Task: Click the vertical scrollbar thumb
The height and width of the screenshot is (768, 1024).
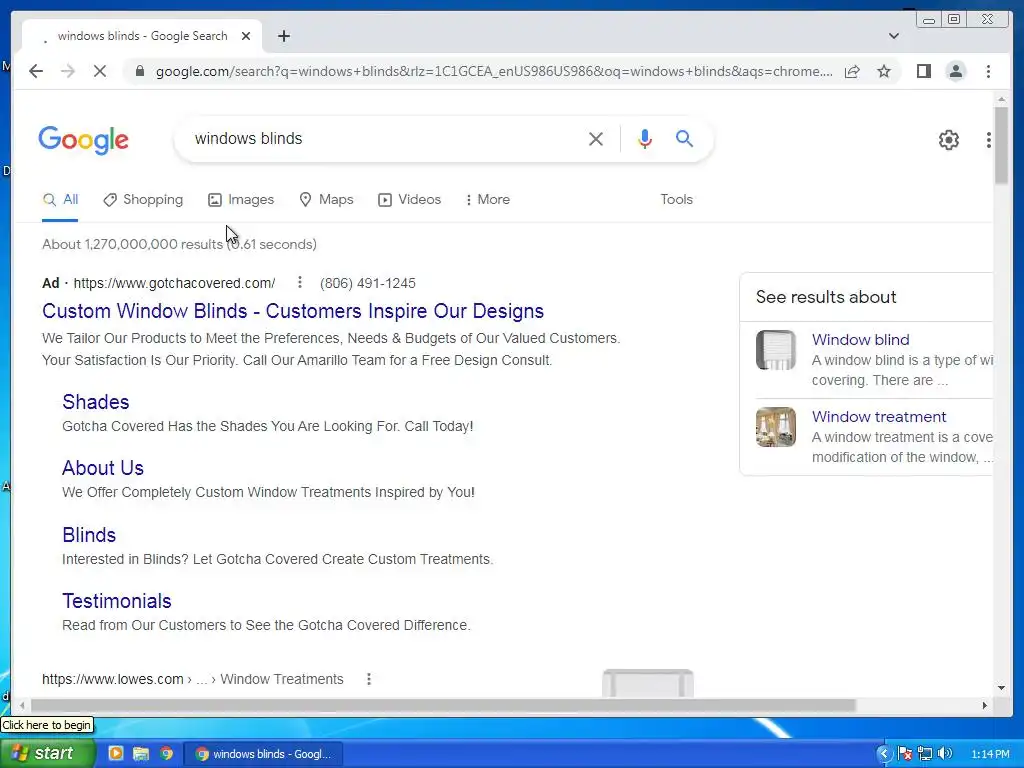Action: pyautogui.click(x=1001, y=145)
